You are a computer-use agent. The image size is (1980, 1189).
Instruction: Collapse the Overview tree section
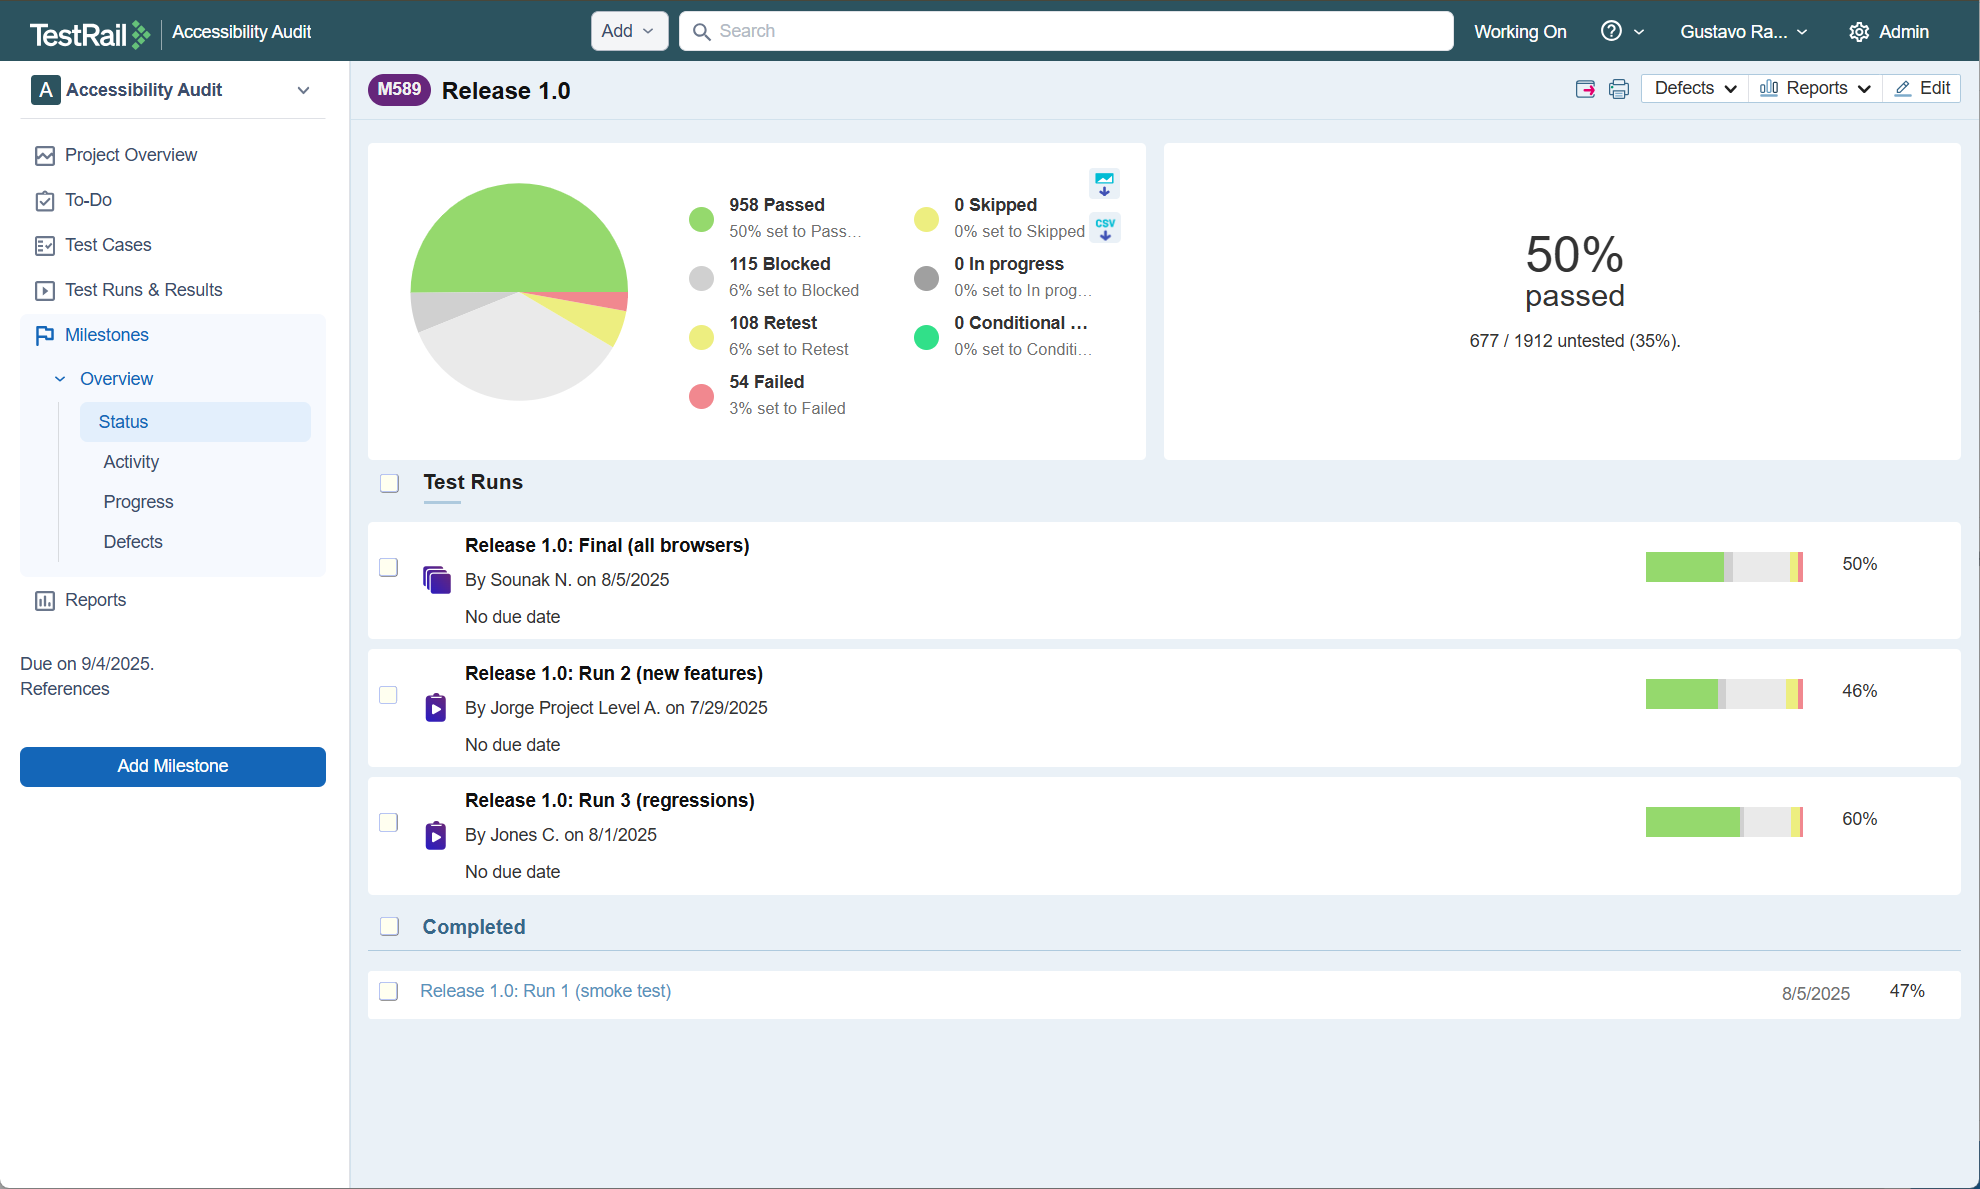pyautogui.click(x=60, y=379)
